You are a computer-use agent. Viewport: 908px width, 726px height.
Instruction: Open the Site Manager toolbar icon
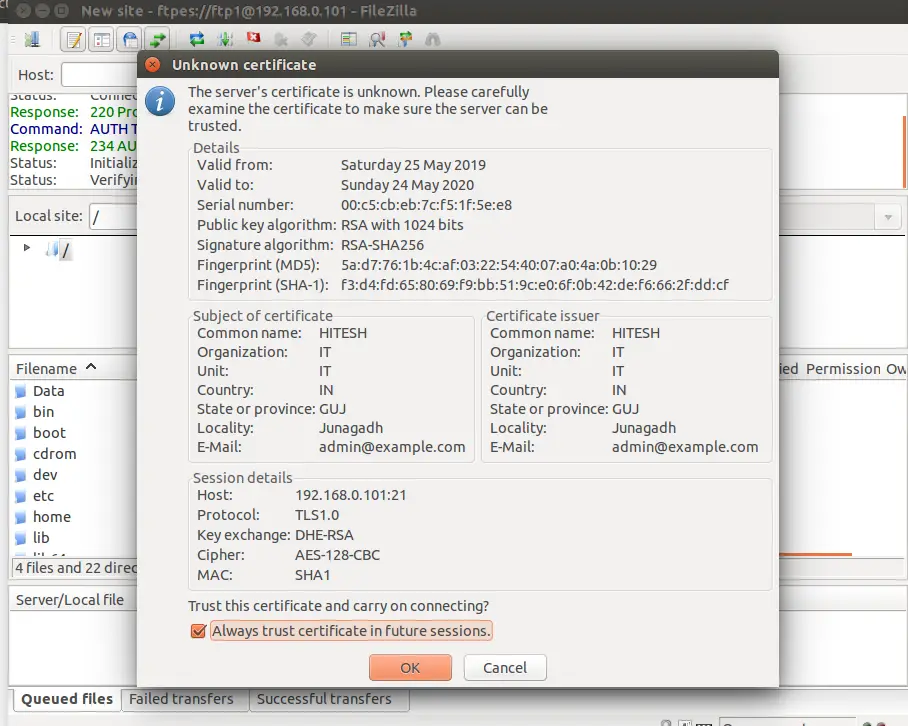click(x=32, y=39)
